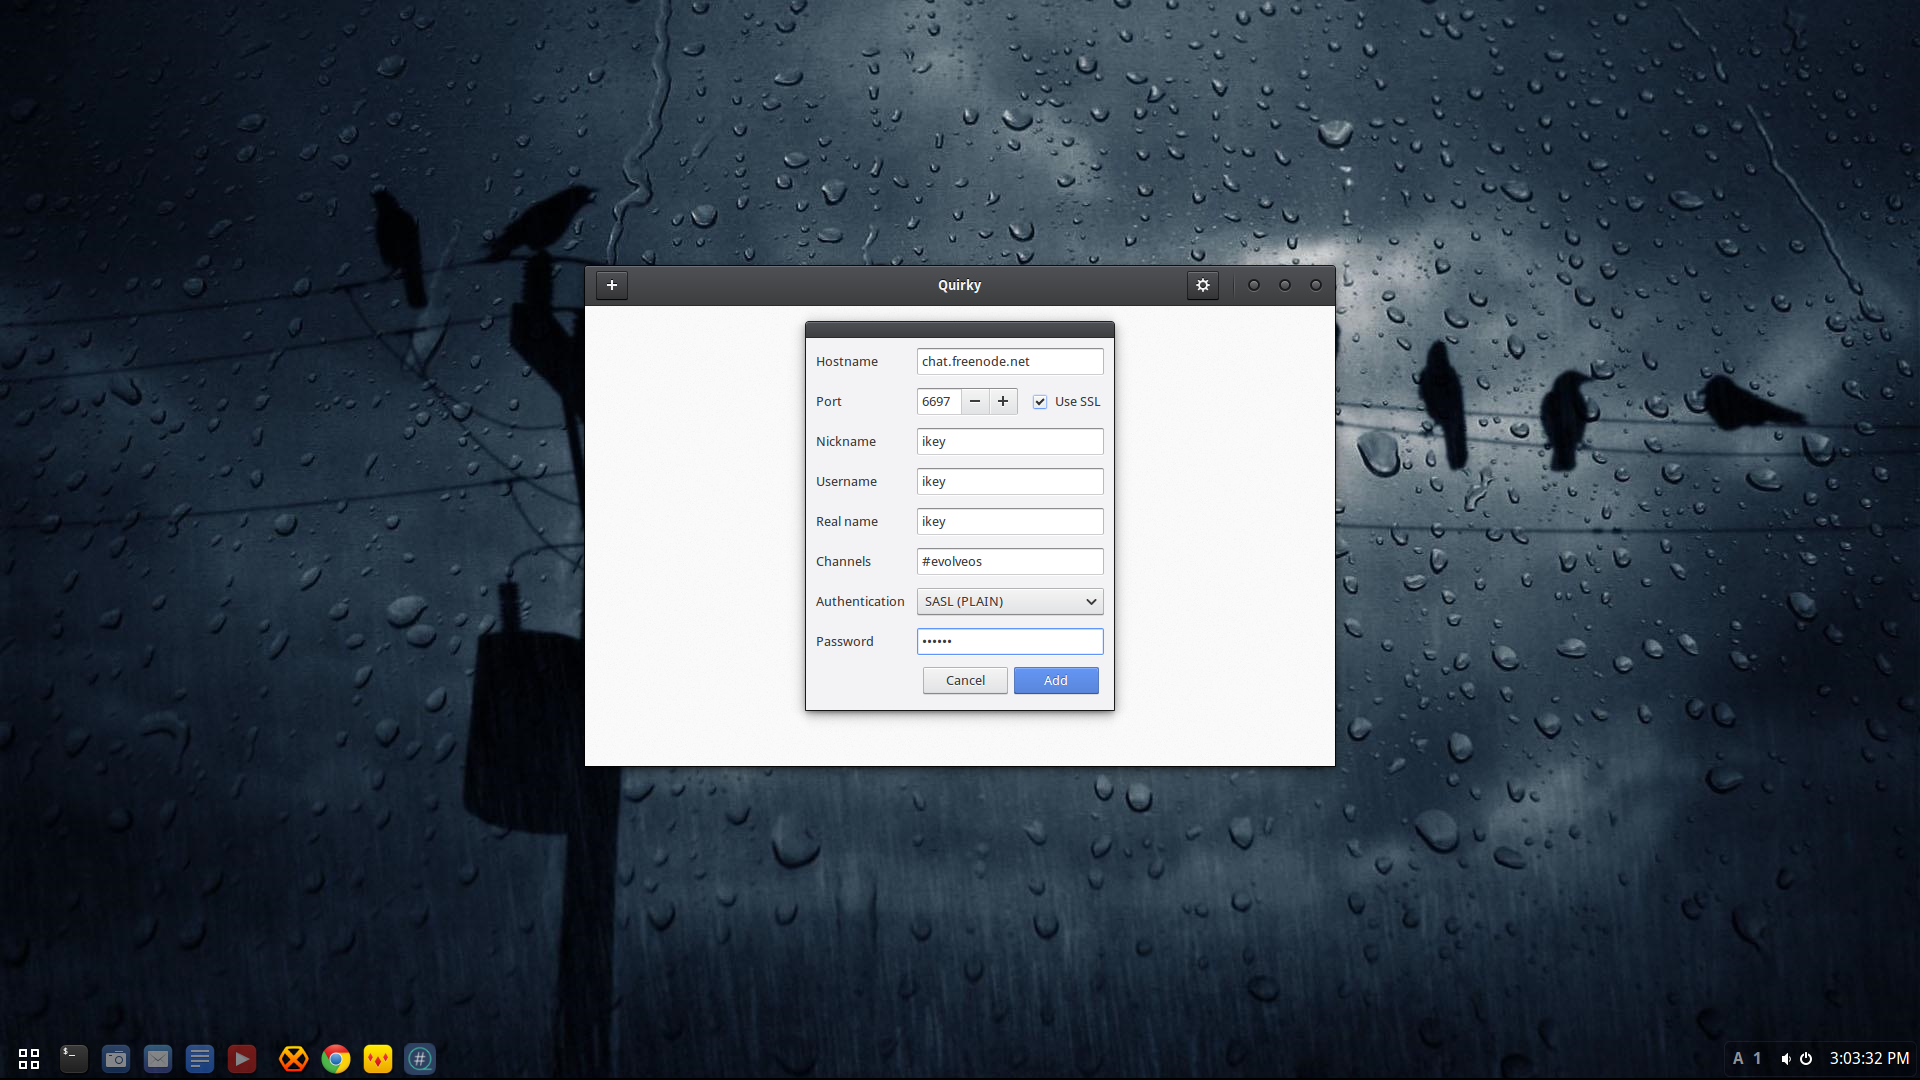Image resolution: width=1920 pixels, height=1080 pixels.
Task: Focus the Nickname input field
Action: 1010,441
